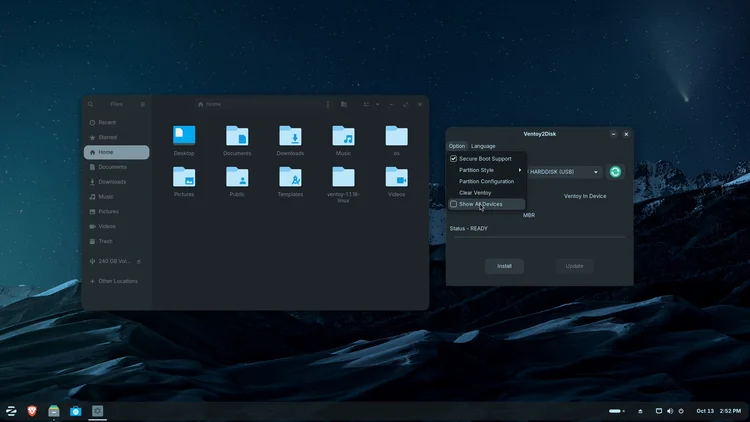Click the Ventoy progress bar
The height and width of the screenshot is (422, 750).
[x=540, y=237]
